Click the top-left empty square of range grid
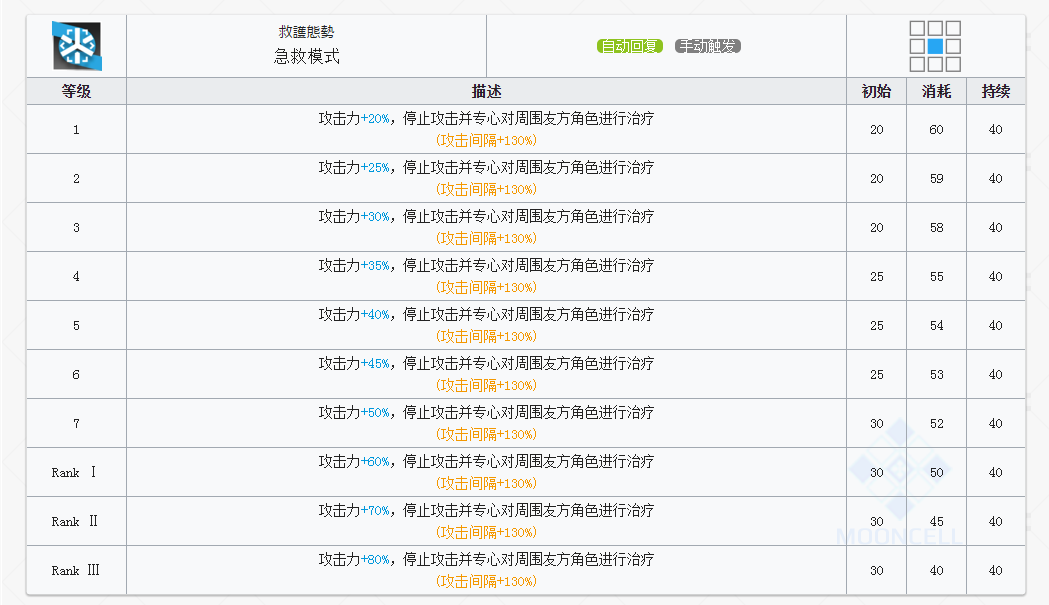 click(x=917, y=28)
